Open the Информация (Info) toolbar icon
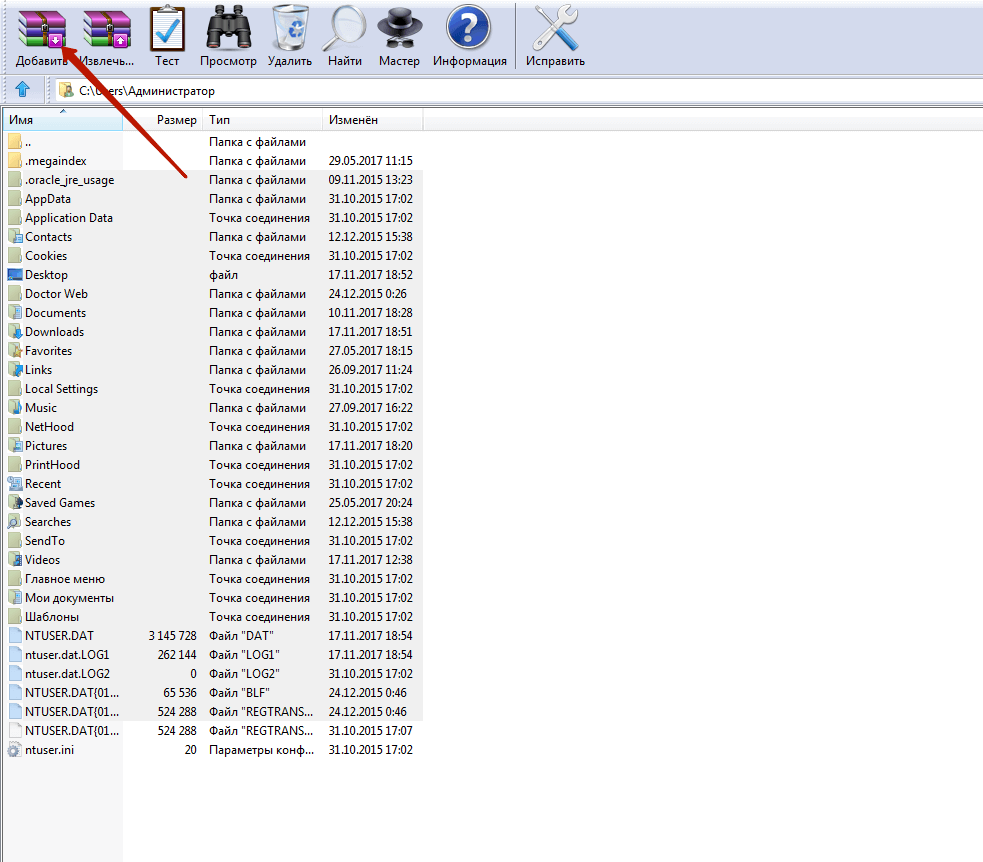Screen dimensions: 983x862 [x=469, y=29]
